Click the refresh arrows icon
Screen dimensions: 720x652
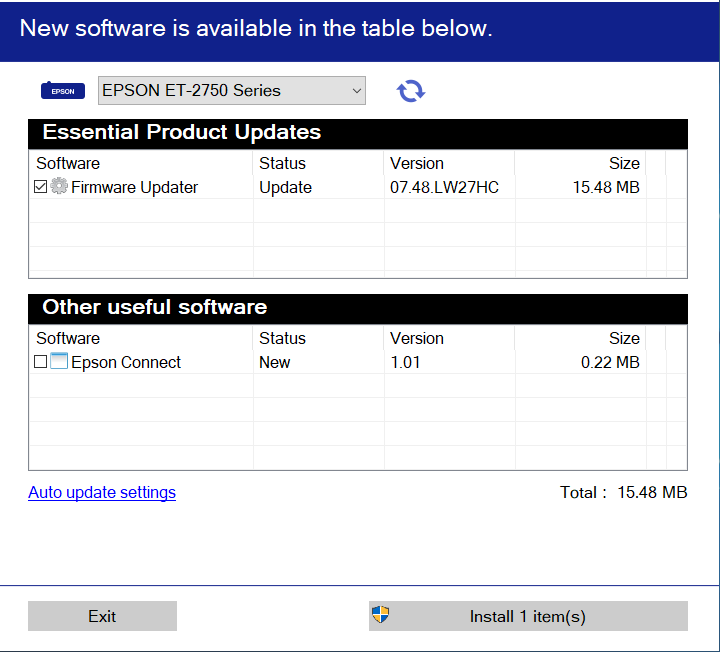tap(411, 91)
